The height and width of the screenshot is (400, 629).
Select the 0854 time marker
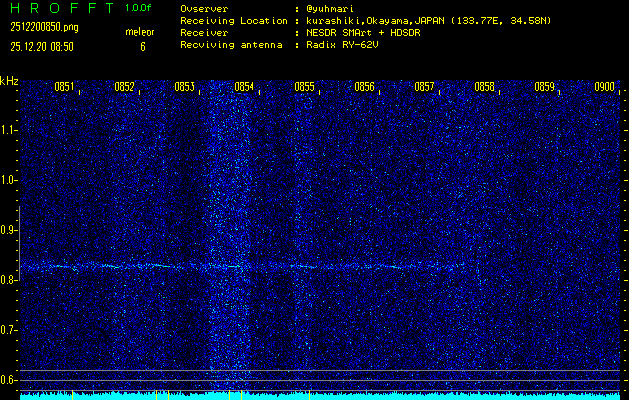244,87
